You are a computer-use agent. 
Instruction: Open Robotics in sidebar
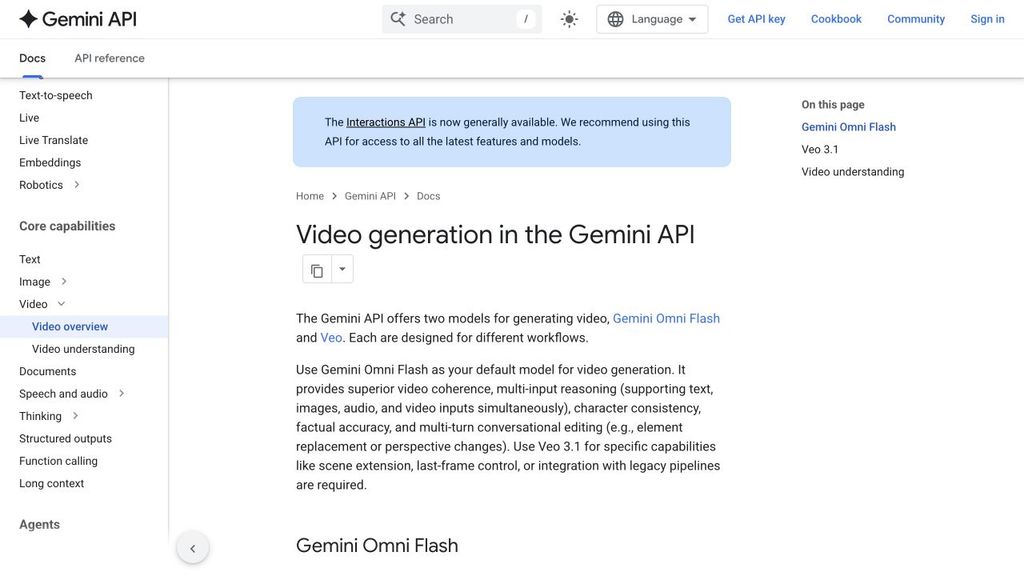click(x=40, y=185)
